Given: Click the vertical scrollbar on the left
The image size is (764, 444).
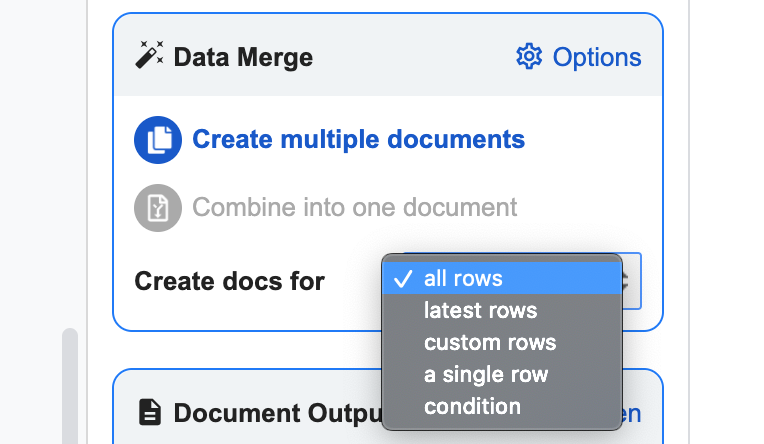Looking at the screenshot, I should (69, 385).
